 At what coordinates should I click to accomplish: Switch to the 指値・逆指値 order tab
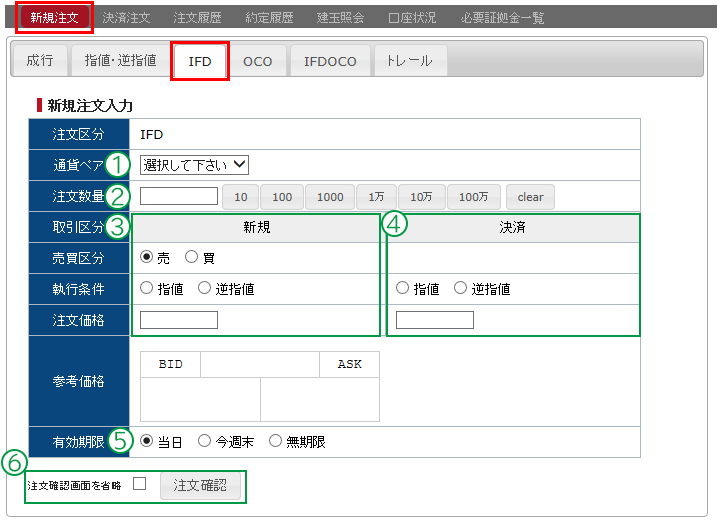click(120, 60)
